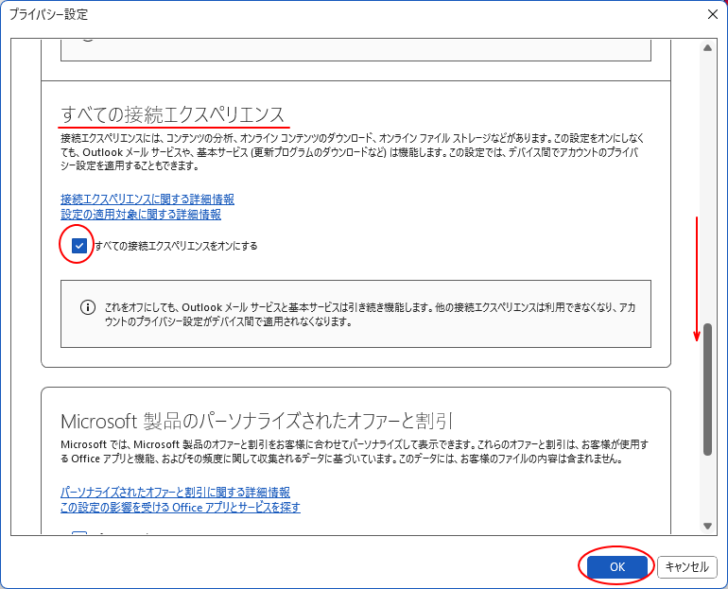Click the OK button
The height and width of the screenshot is (589, 728).
[x=617, y=567]
